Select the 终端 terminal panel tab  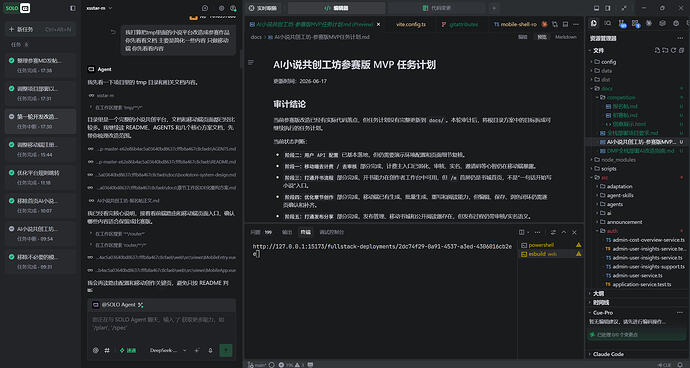(305, 232)
